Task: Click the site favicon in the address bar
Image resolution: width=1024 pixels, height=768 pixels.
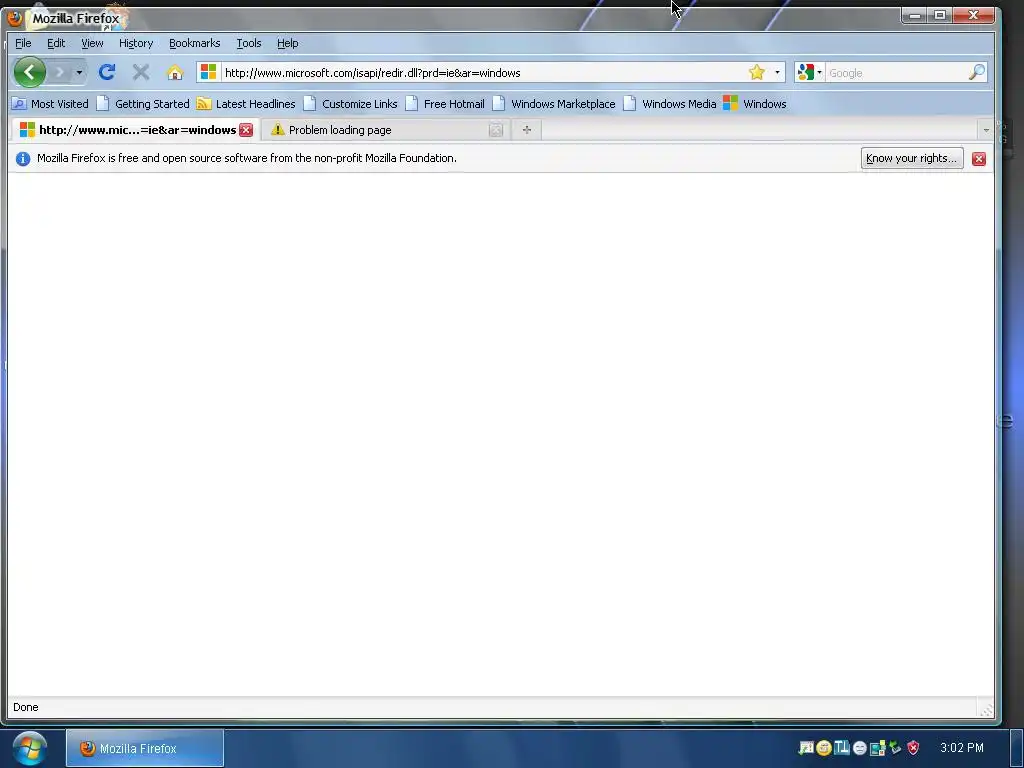Action: click(208, 72)
